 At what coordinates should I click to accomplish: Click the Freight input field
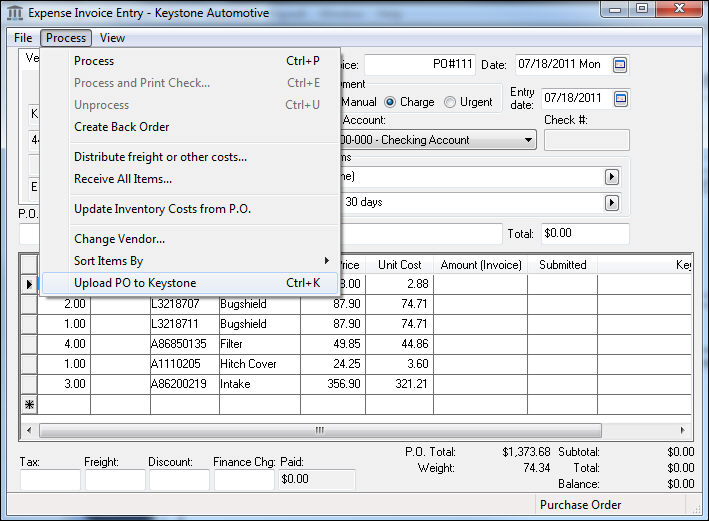click(x=115, y=480)
